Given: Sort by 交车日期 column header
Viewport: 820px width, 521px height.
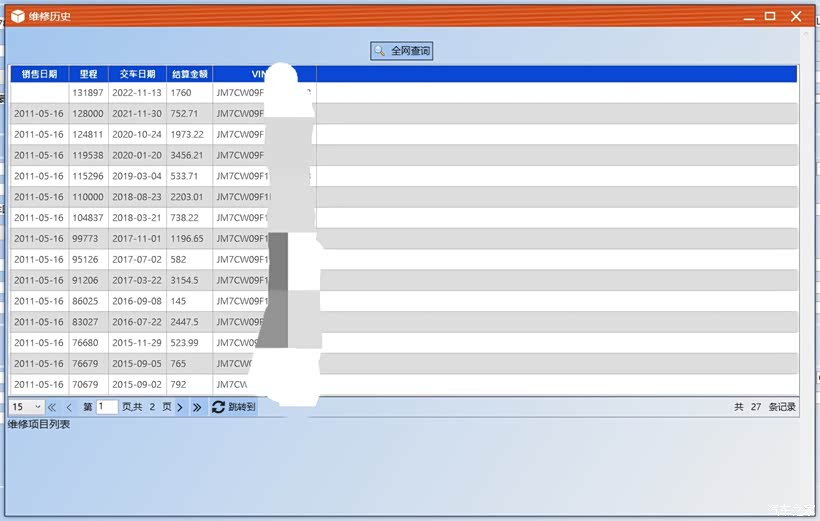Looking at the screenshot, I should pos(137,74).
